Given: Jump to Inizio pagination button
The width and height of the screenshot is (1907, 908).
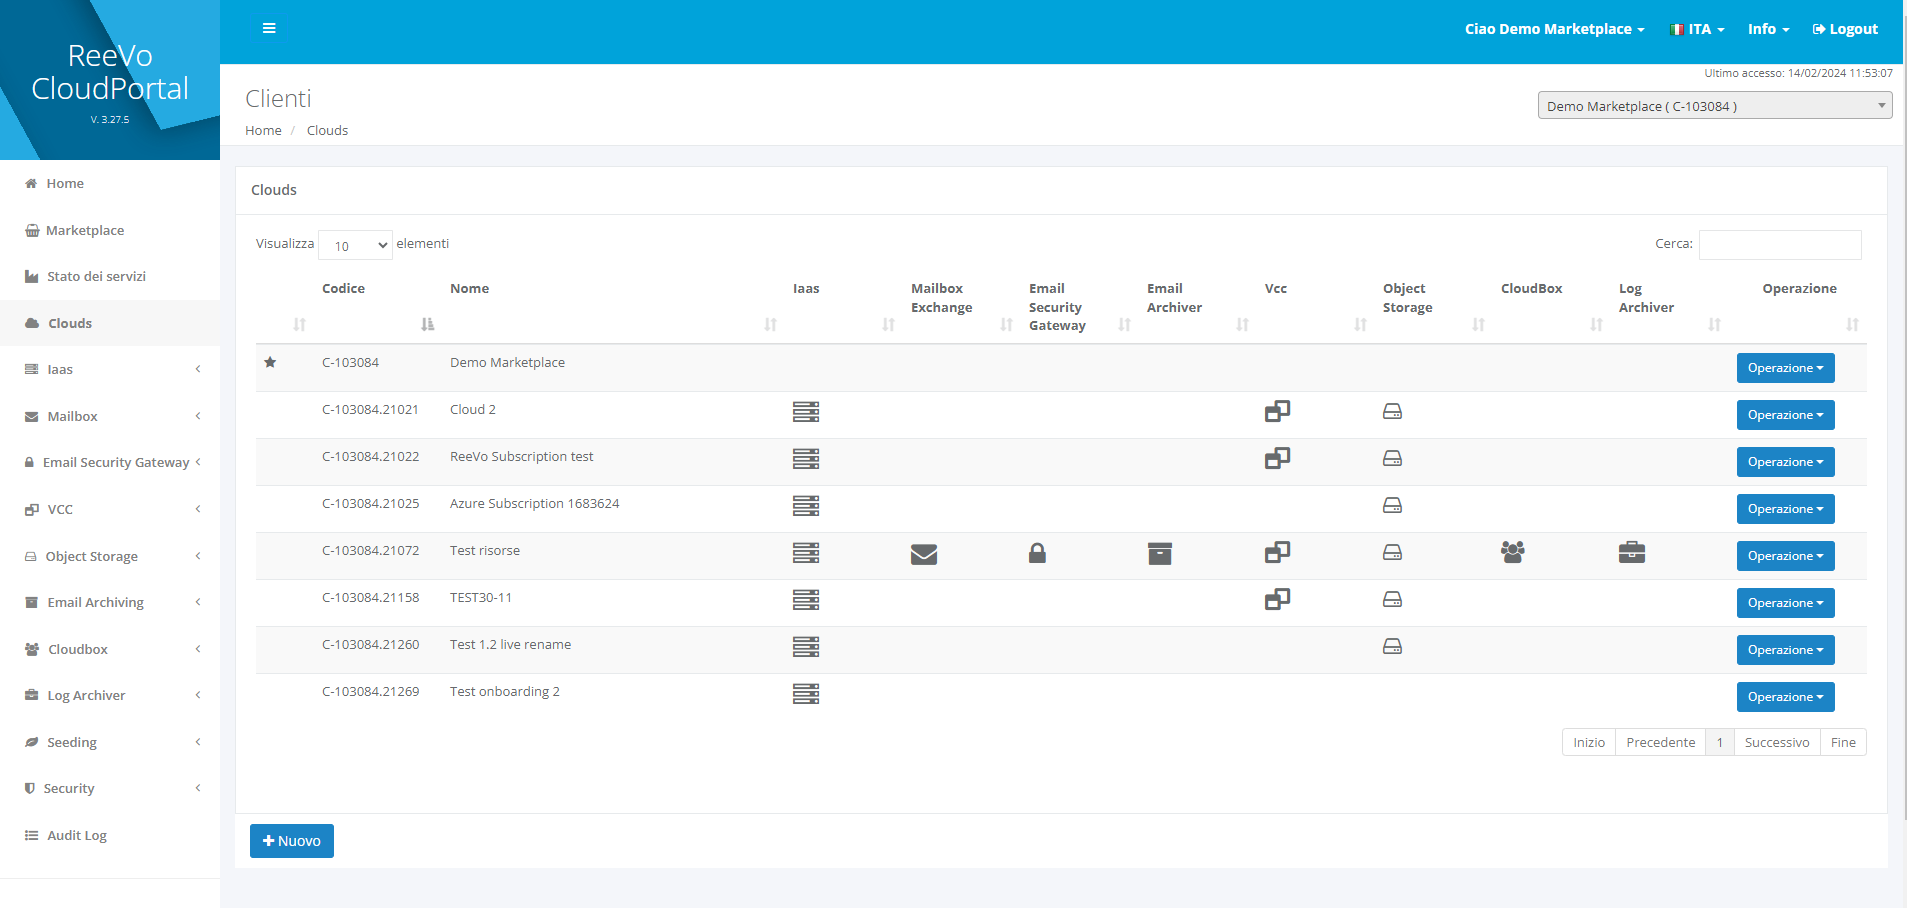Looking at the screenshot, I should coord(1589,742).
